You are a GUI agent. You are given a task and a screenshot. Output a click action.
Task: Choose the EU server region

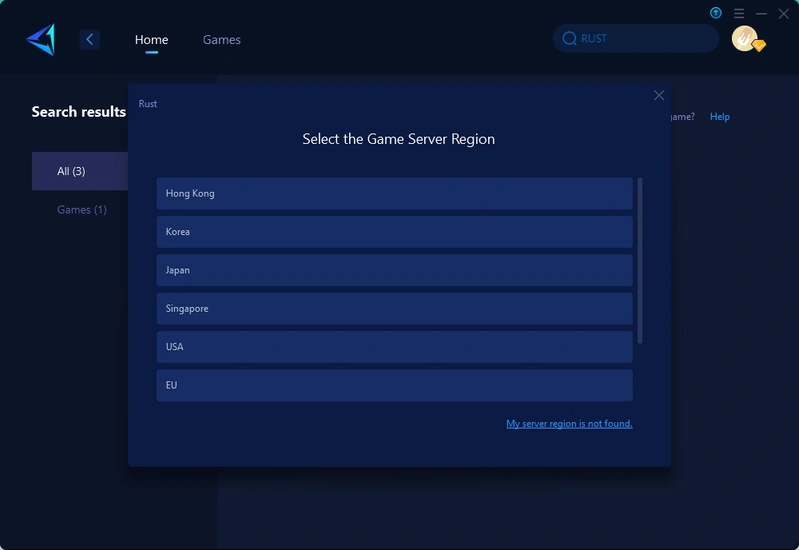[x=394, y=385]
